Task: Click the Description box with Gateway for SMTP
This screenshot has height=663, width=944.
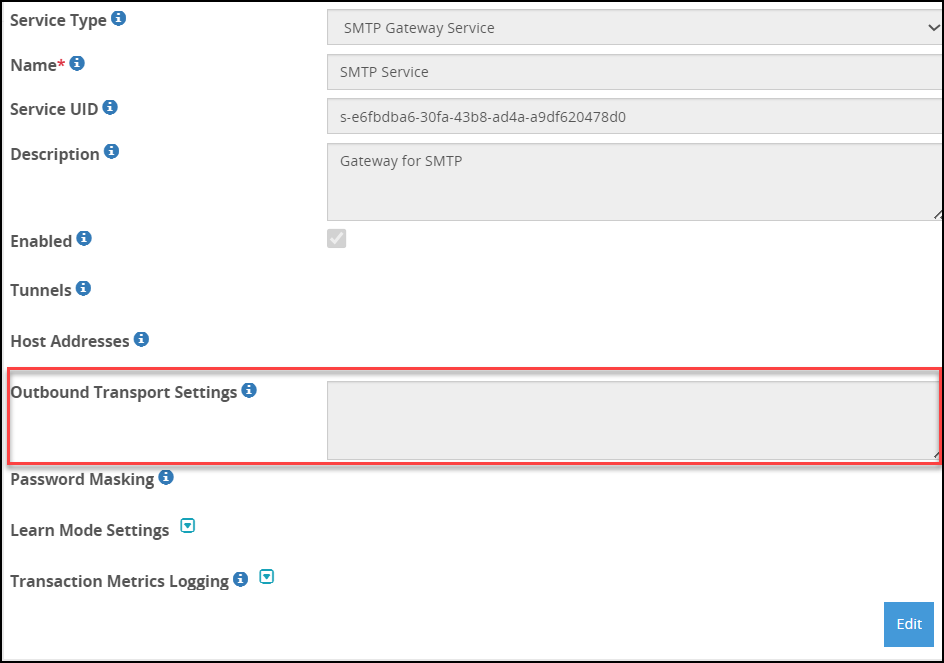Action: click(635, 182)
